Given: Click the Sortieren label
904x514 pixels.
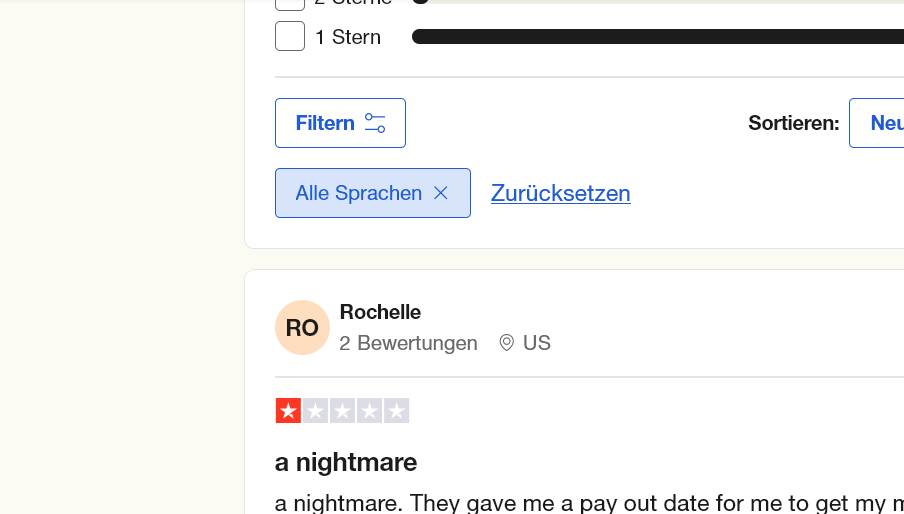Looking at the screenshot, I should point(794,123).
